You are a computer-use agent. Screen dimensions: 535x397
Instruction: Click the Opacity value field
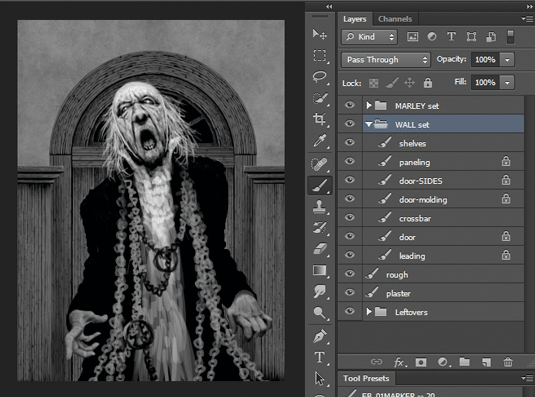tap(485, 60)
